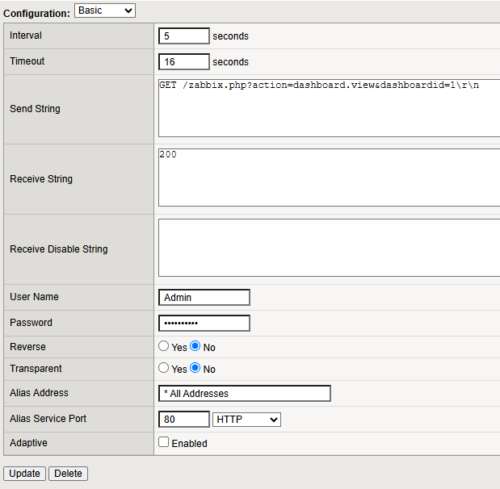Click the Receive String label

point(41,179)
